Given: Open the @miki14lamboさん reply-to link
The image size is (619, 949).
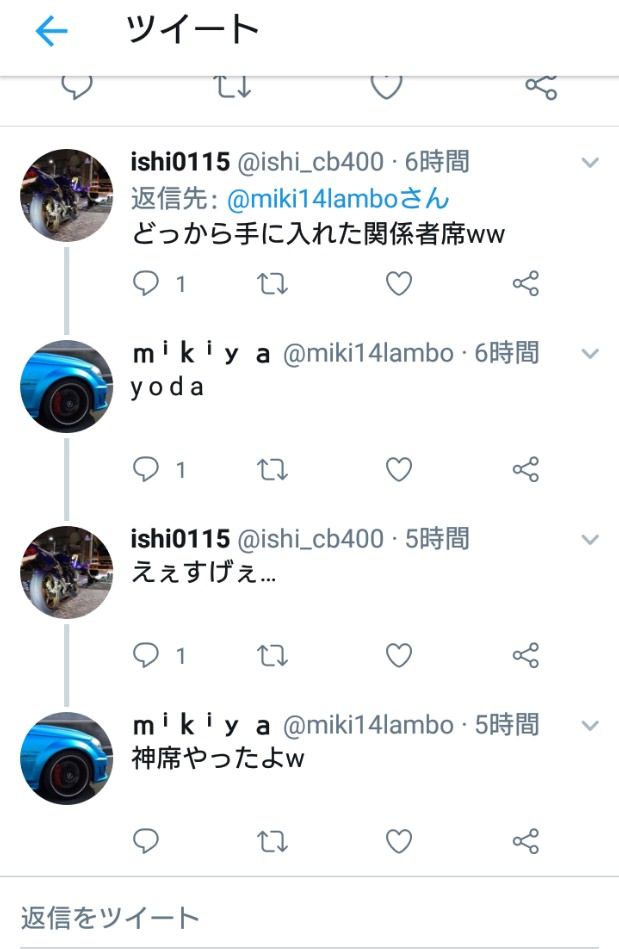Looking at the screenshot, I should click(x=338, y=199).
